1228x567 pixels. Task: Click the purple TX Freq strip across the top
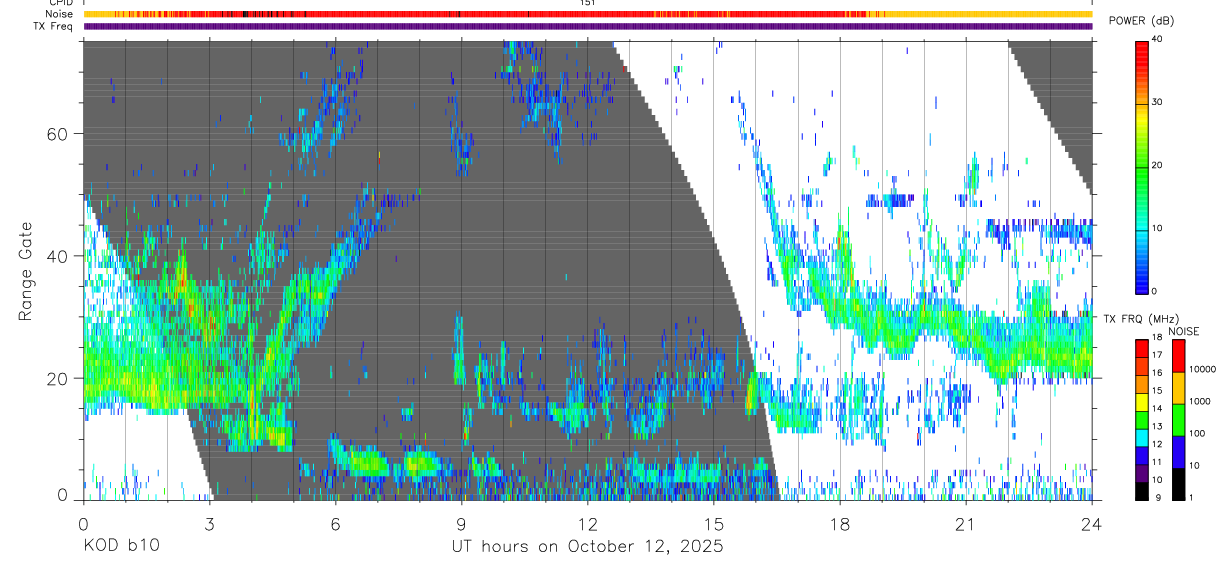(x=588, y=26)
